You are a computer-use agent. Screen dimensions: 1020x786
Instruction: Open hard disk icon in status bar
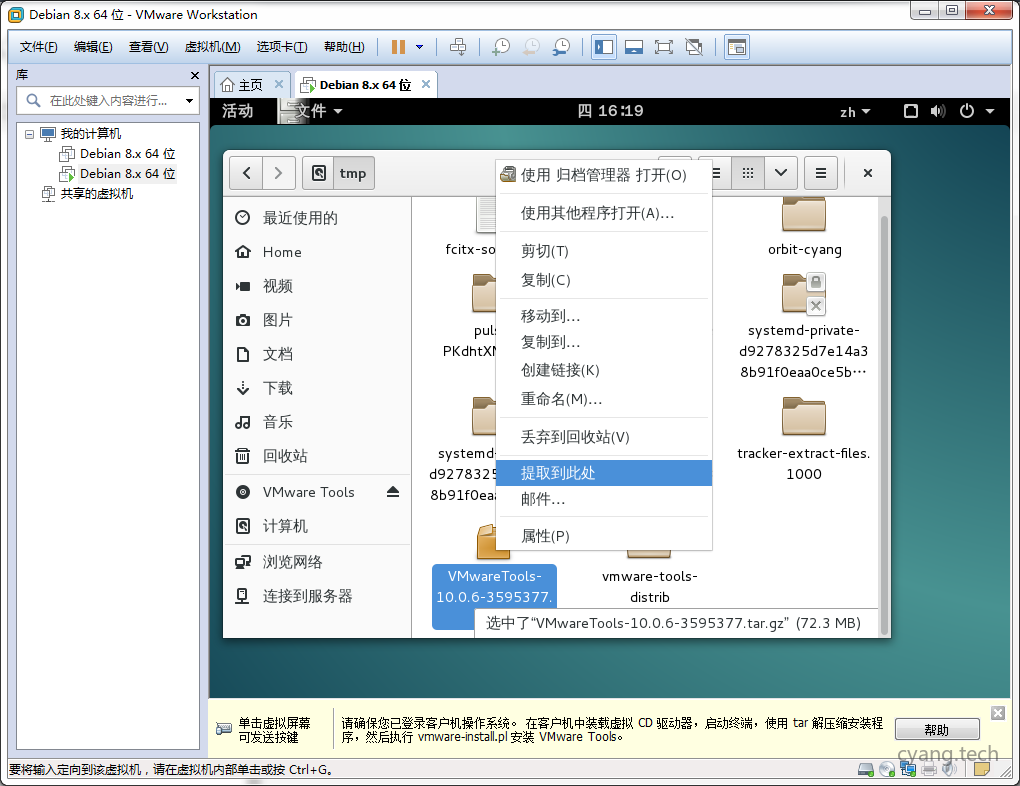(864, 769)
